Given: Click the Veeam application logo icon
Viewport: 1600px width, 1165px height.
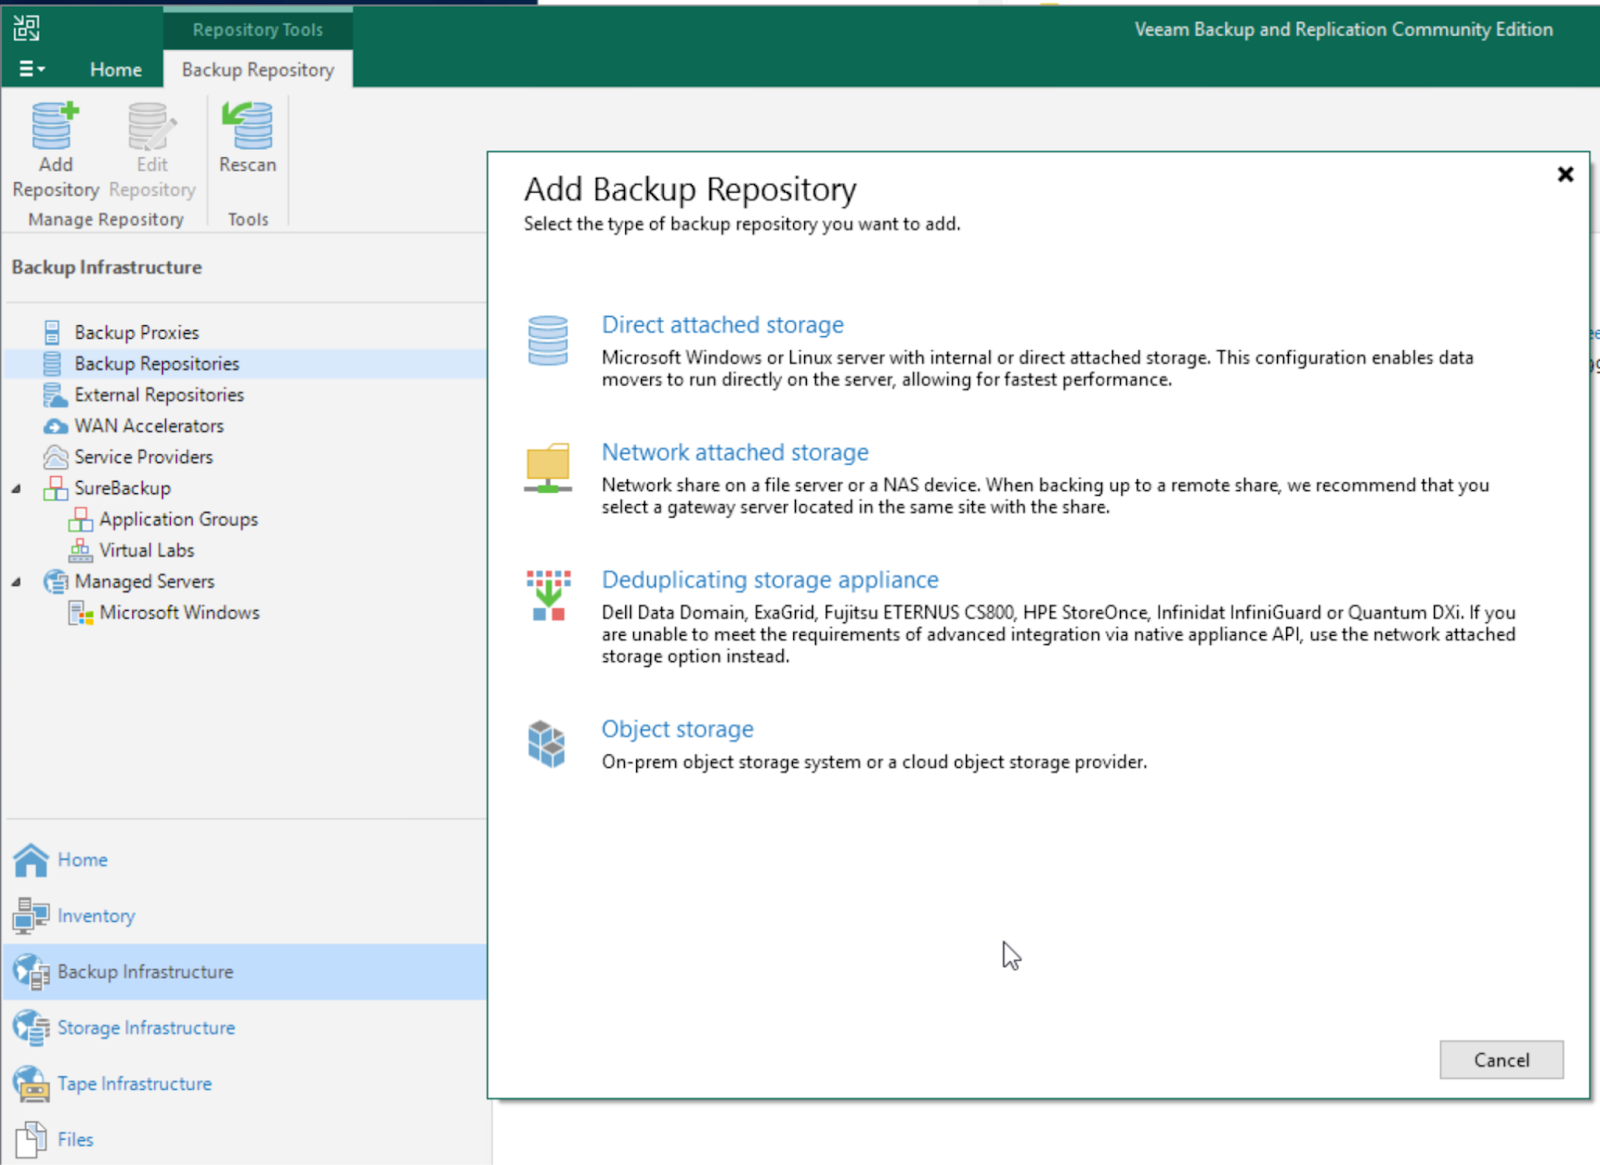Looking at the screenshot, I should tap(27, 28).
